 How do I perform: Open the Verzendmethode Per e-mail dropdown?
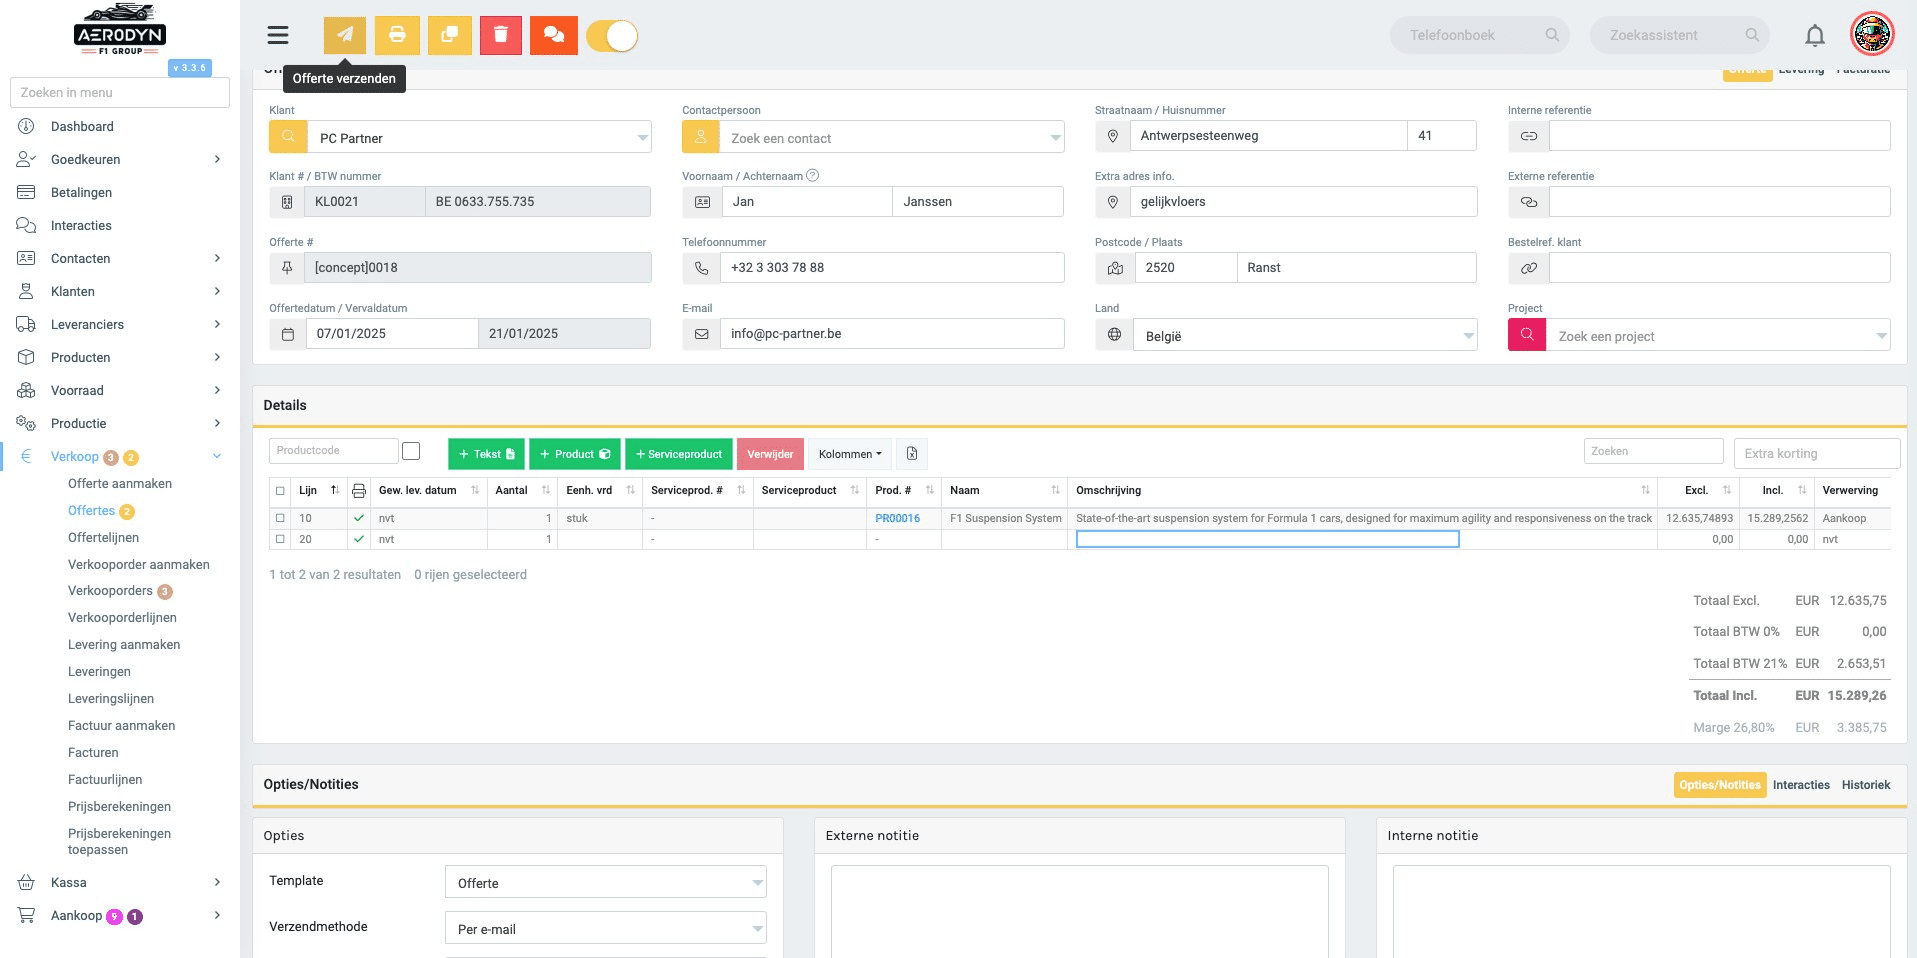606,928
